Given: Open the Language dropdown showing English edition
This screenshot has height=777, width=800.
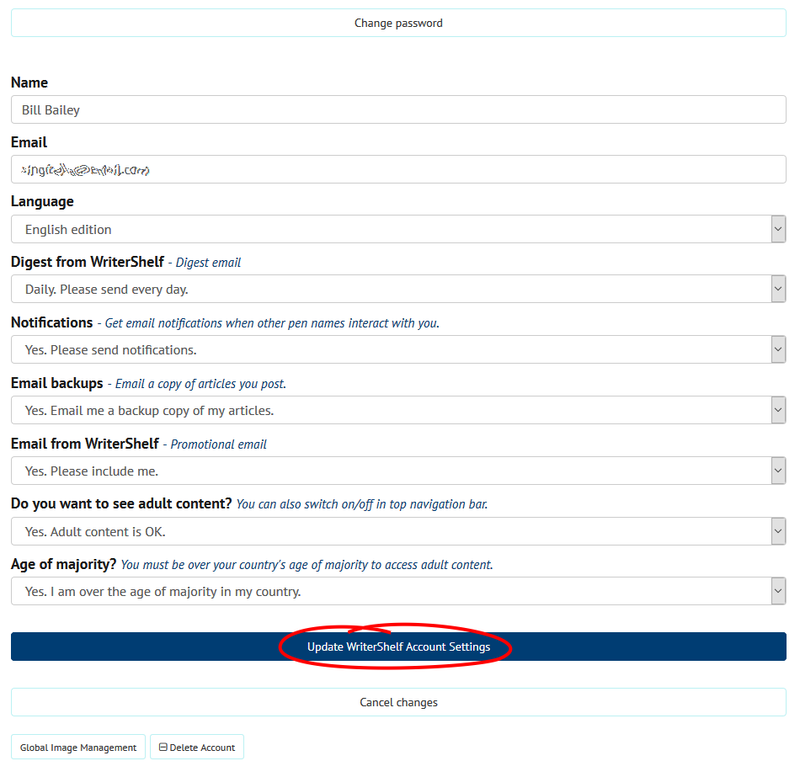Looking at the screenshot, I should pos(398,229).
